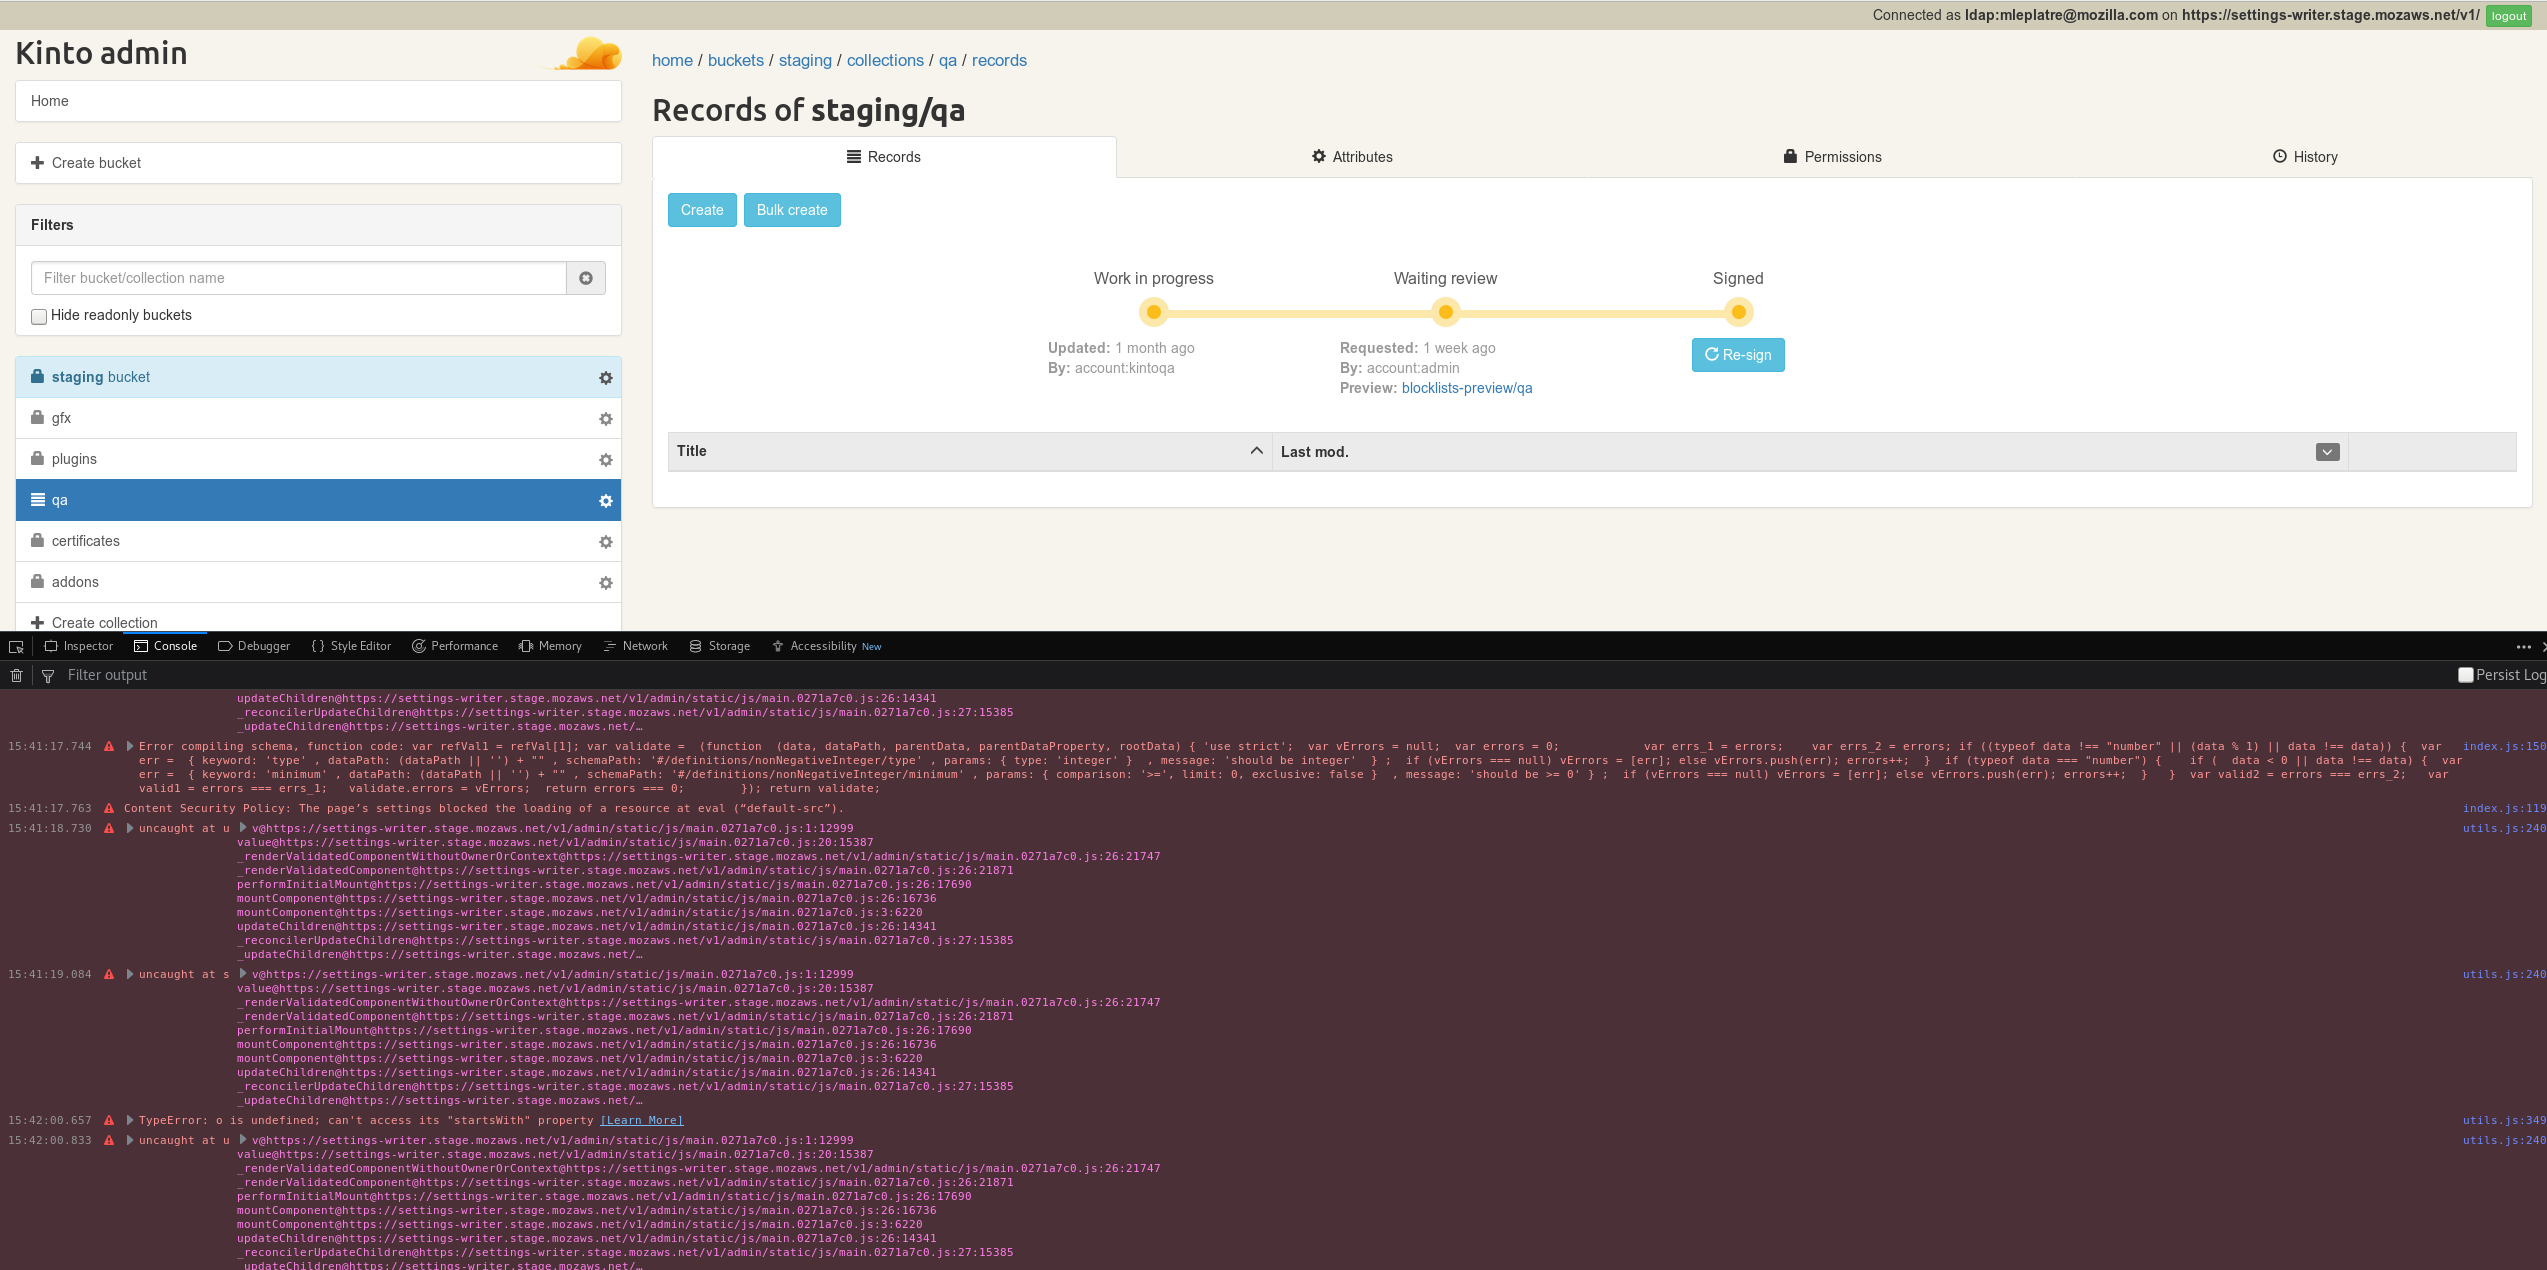Expand the TypeError stack trace disclosure triangle

pyautogui.click(x=128, y=1120)
